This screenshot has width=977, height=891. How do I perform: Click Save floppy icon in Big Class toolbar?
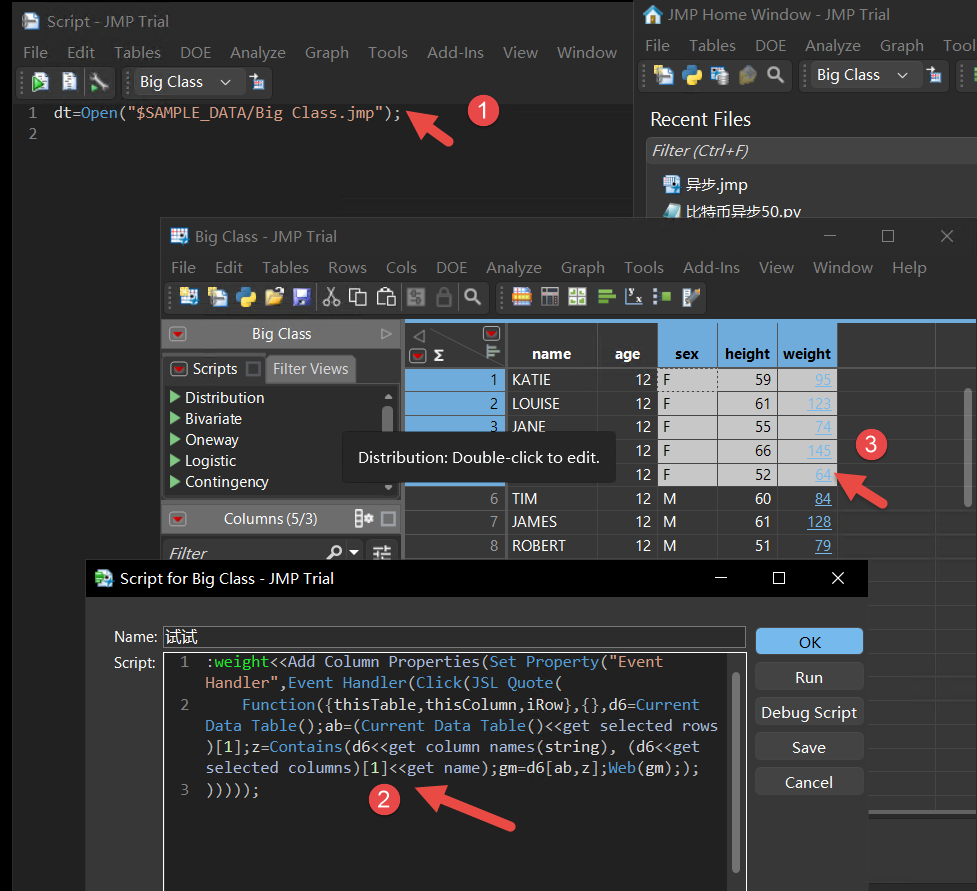click(302, 297)
